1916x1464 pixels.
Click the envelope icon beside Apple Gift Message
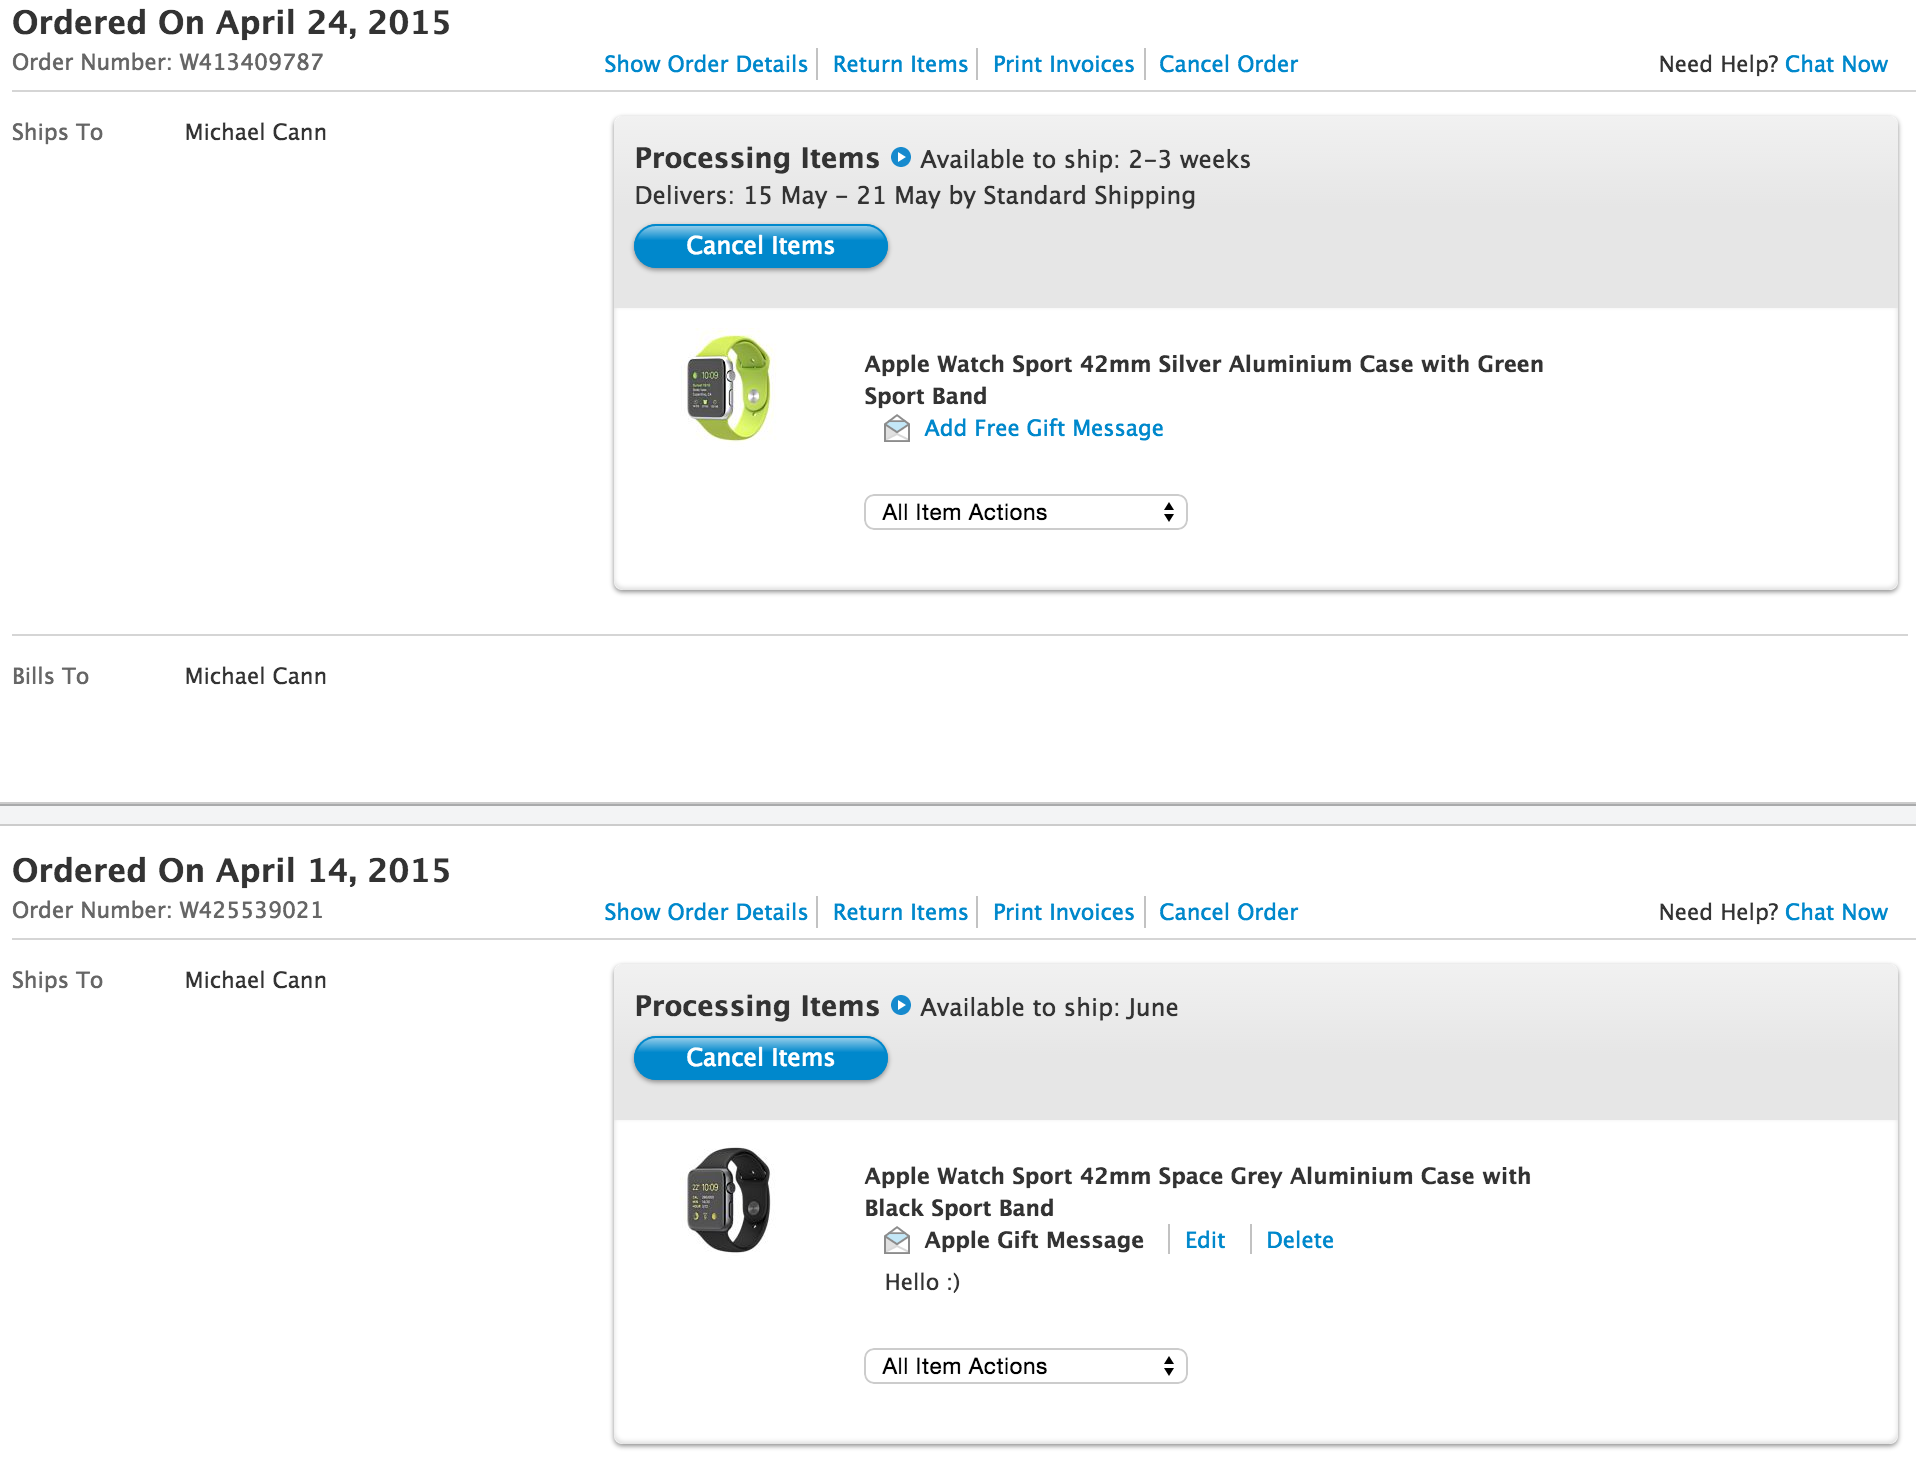pyautogui.click(x=897, y=1241)
